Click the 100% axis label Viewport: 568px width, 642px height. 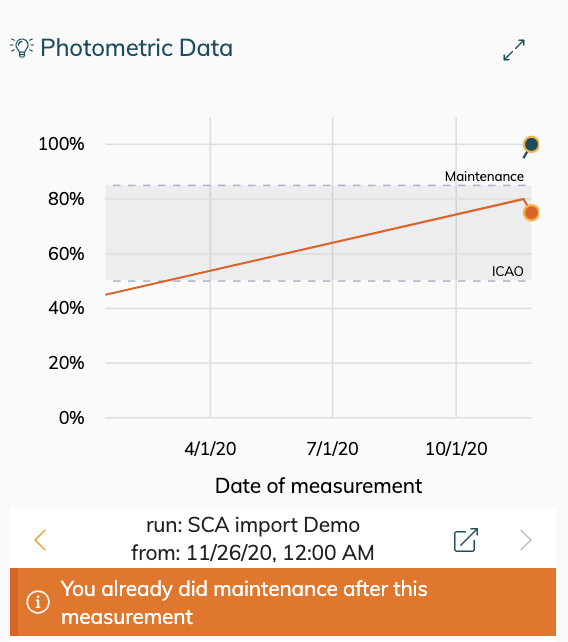pyautogui.click(x=61, y=144)
